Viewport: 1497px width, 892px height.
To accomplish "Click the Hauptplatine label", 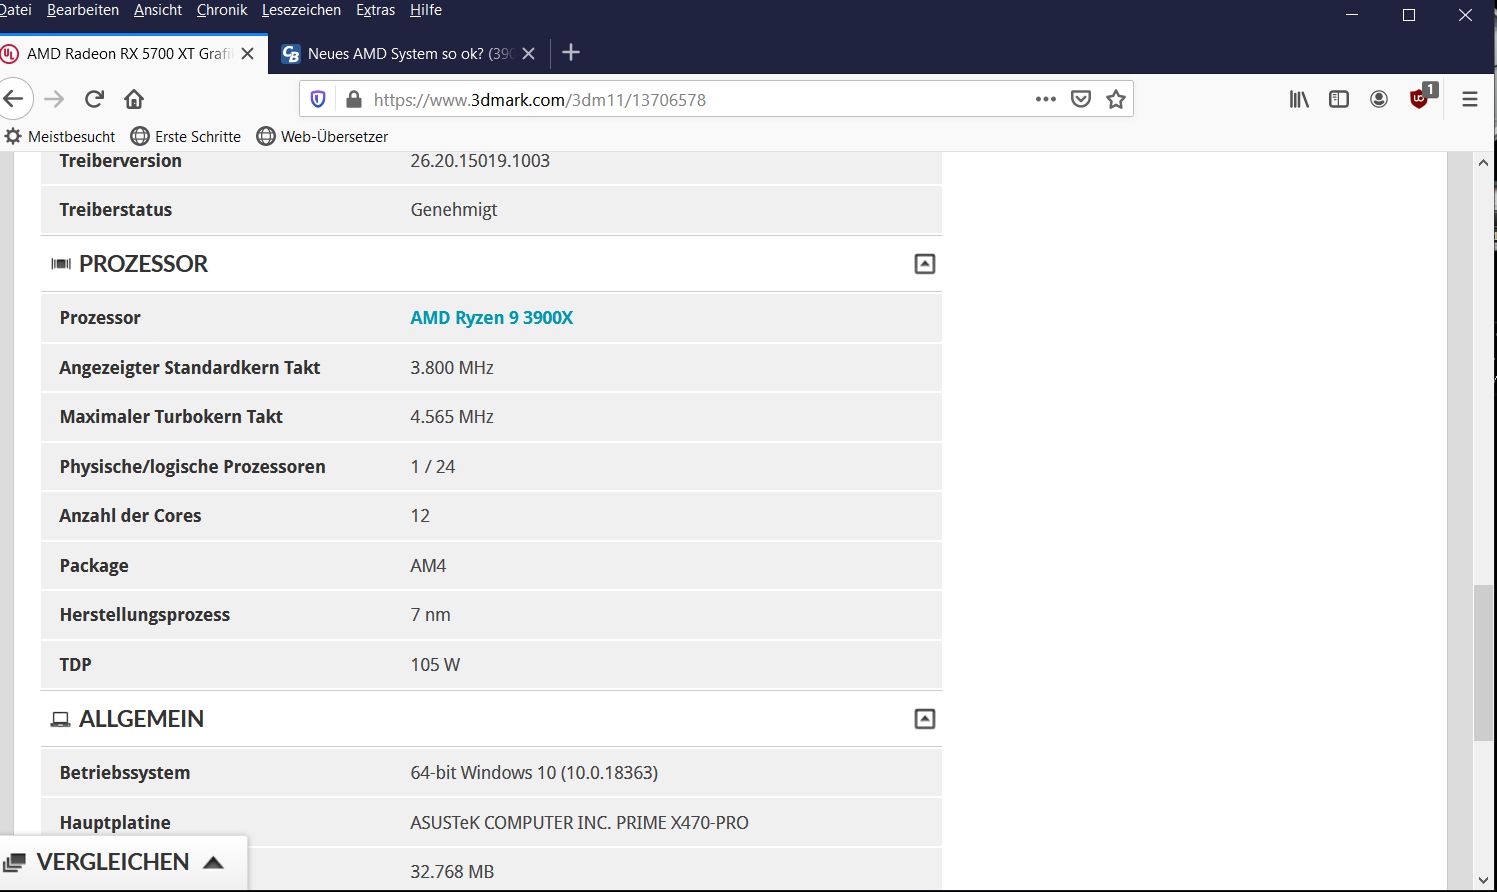I will tap(115, 823).
